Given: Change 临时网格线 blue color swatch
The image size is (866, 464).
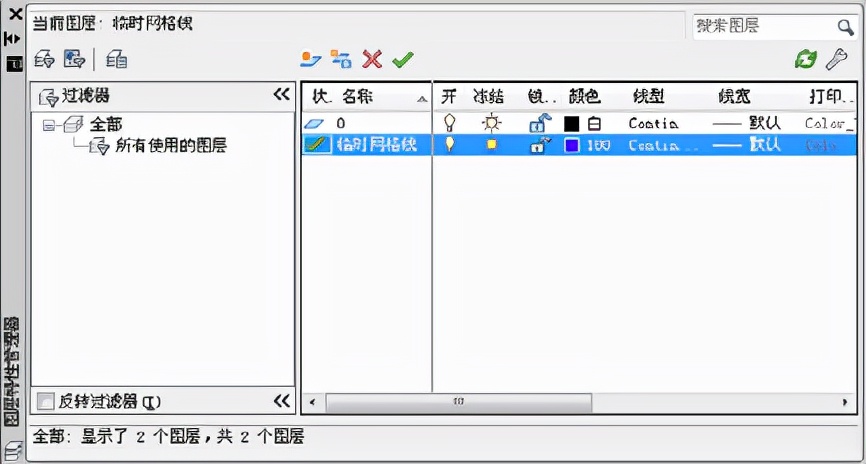Looking at the screenshot, I should (572, 145).
